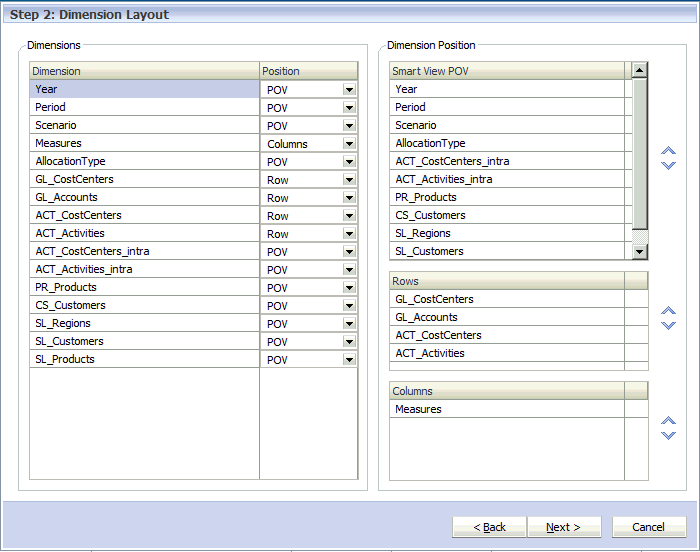700x552 pixels.
Task: Select GL_CostCenters in Dimensions table
Action: [x=144, y=179]
